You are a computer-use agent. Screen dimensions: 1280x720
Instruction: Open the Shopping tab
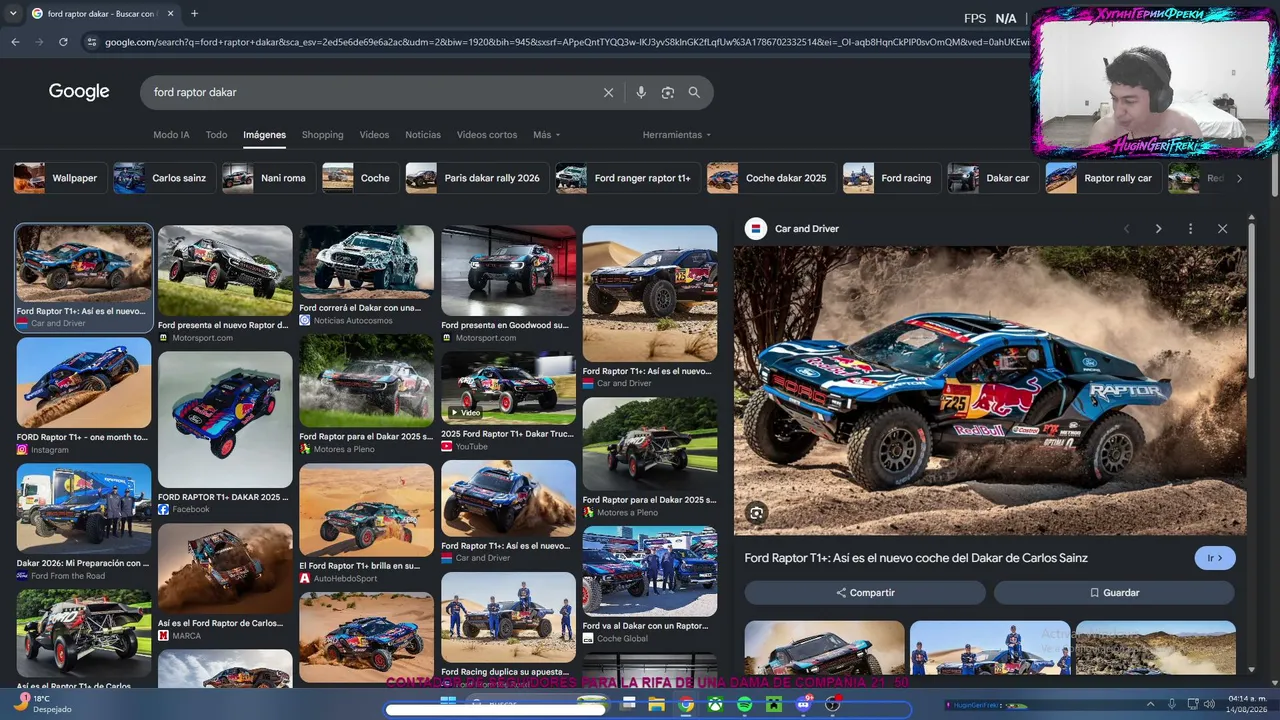pos(322,135)
